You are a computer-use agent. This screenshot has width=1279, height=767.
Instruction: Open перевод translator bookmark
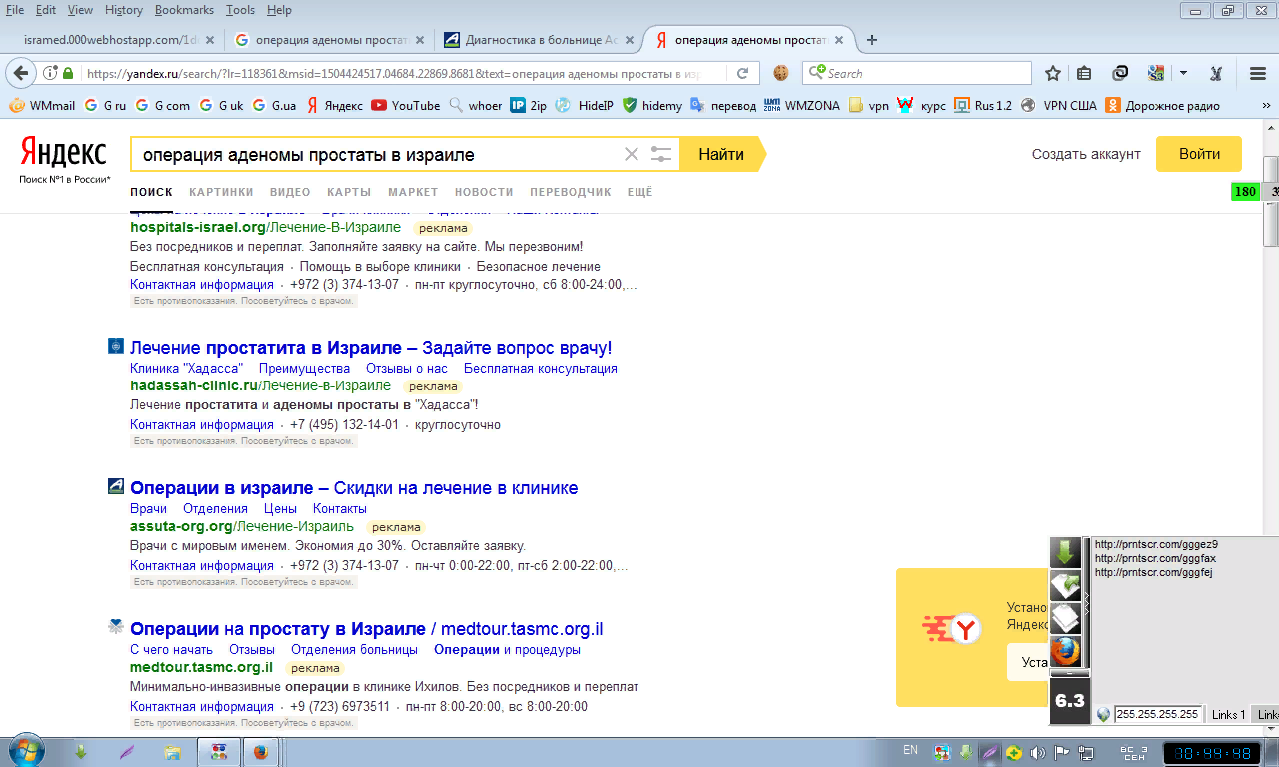point(724,105)
